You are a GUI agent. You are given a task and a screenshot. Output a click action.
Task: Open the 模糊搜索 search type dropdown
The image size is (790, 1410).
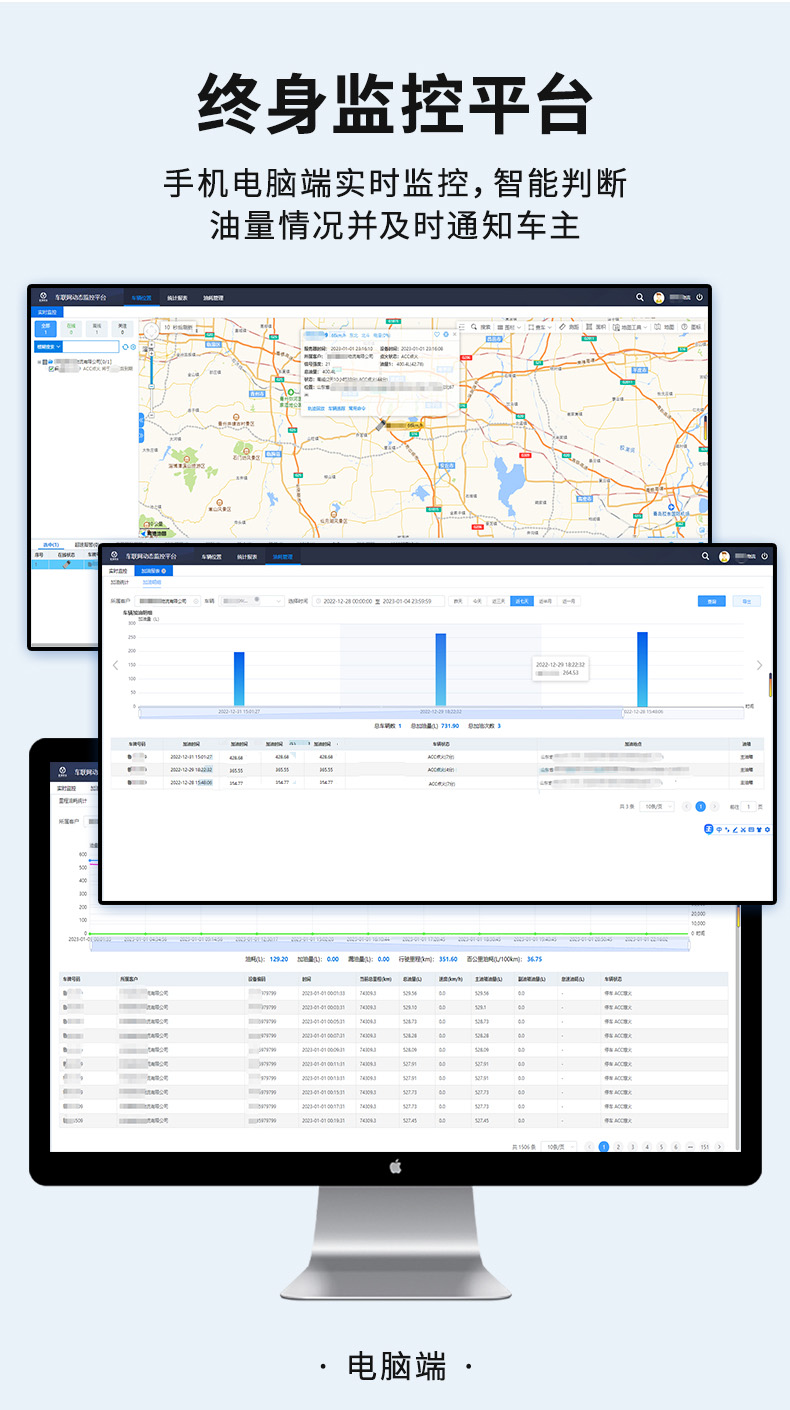tap(48, 347)
